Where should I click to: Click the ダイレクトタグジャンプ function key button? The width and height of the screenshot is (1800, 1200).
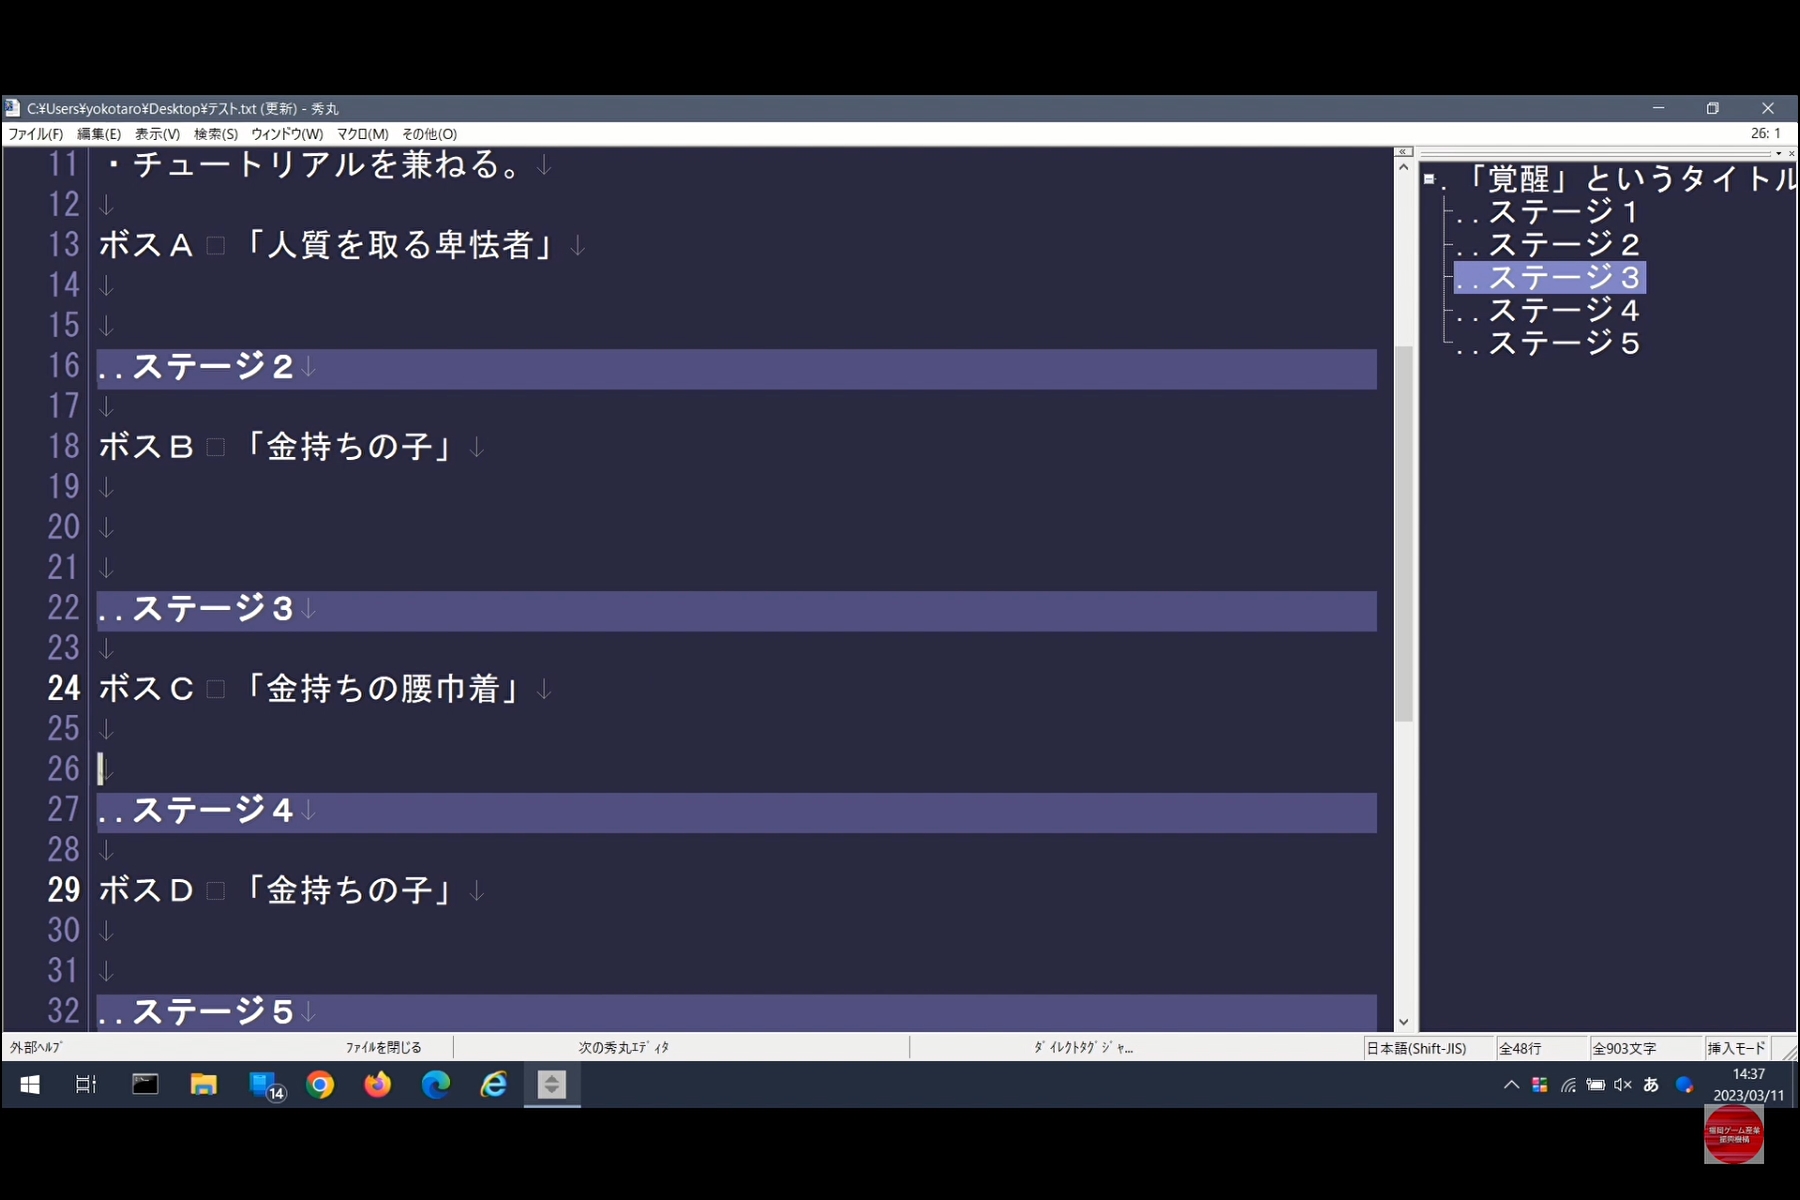pyautogui.click(x=1083, y=1048)
